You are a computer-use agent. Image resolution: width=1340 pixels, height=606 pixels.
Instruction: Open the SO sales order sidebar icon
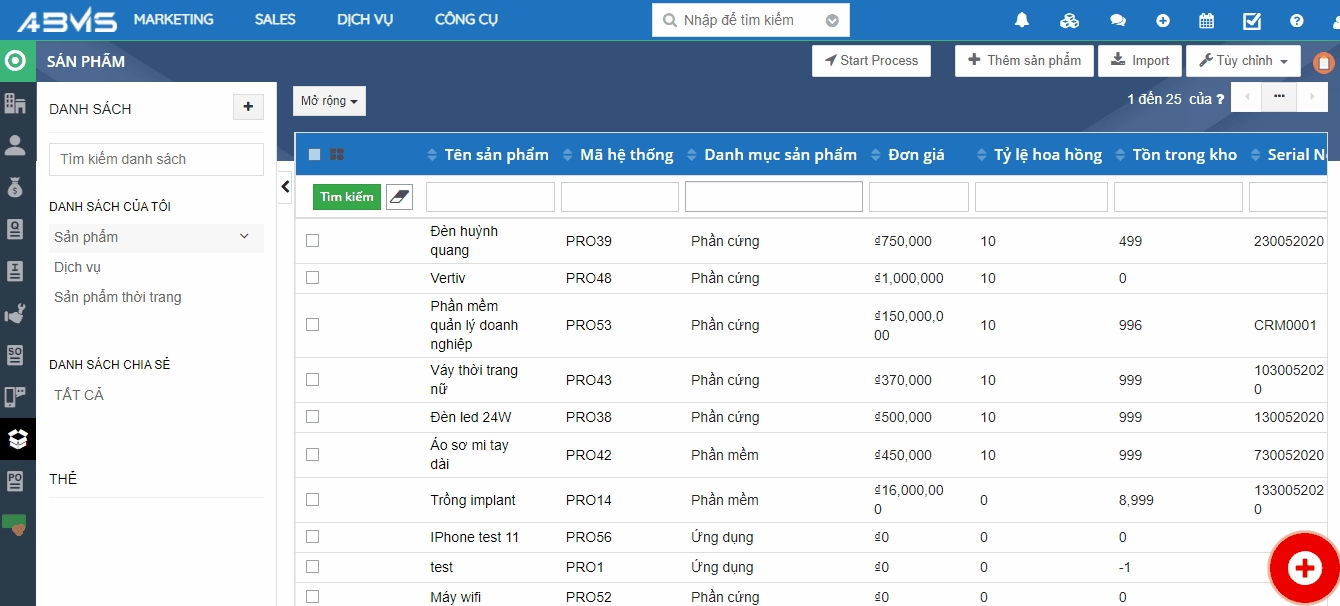15,355
